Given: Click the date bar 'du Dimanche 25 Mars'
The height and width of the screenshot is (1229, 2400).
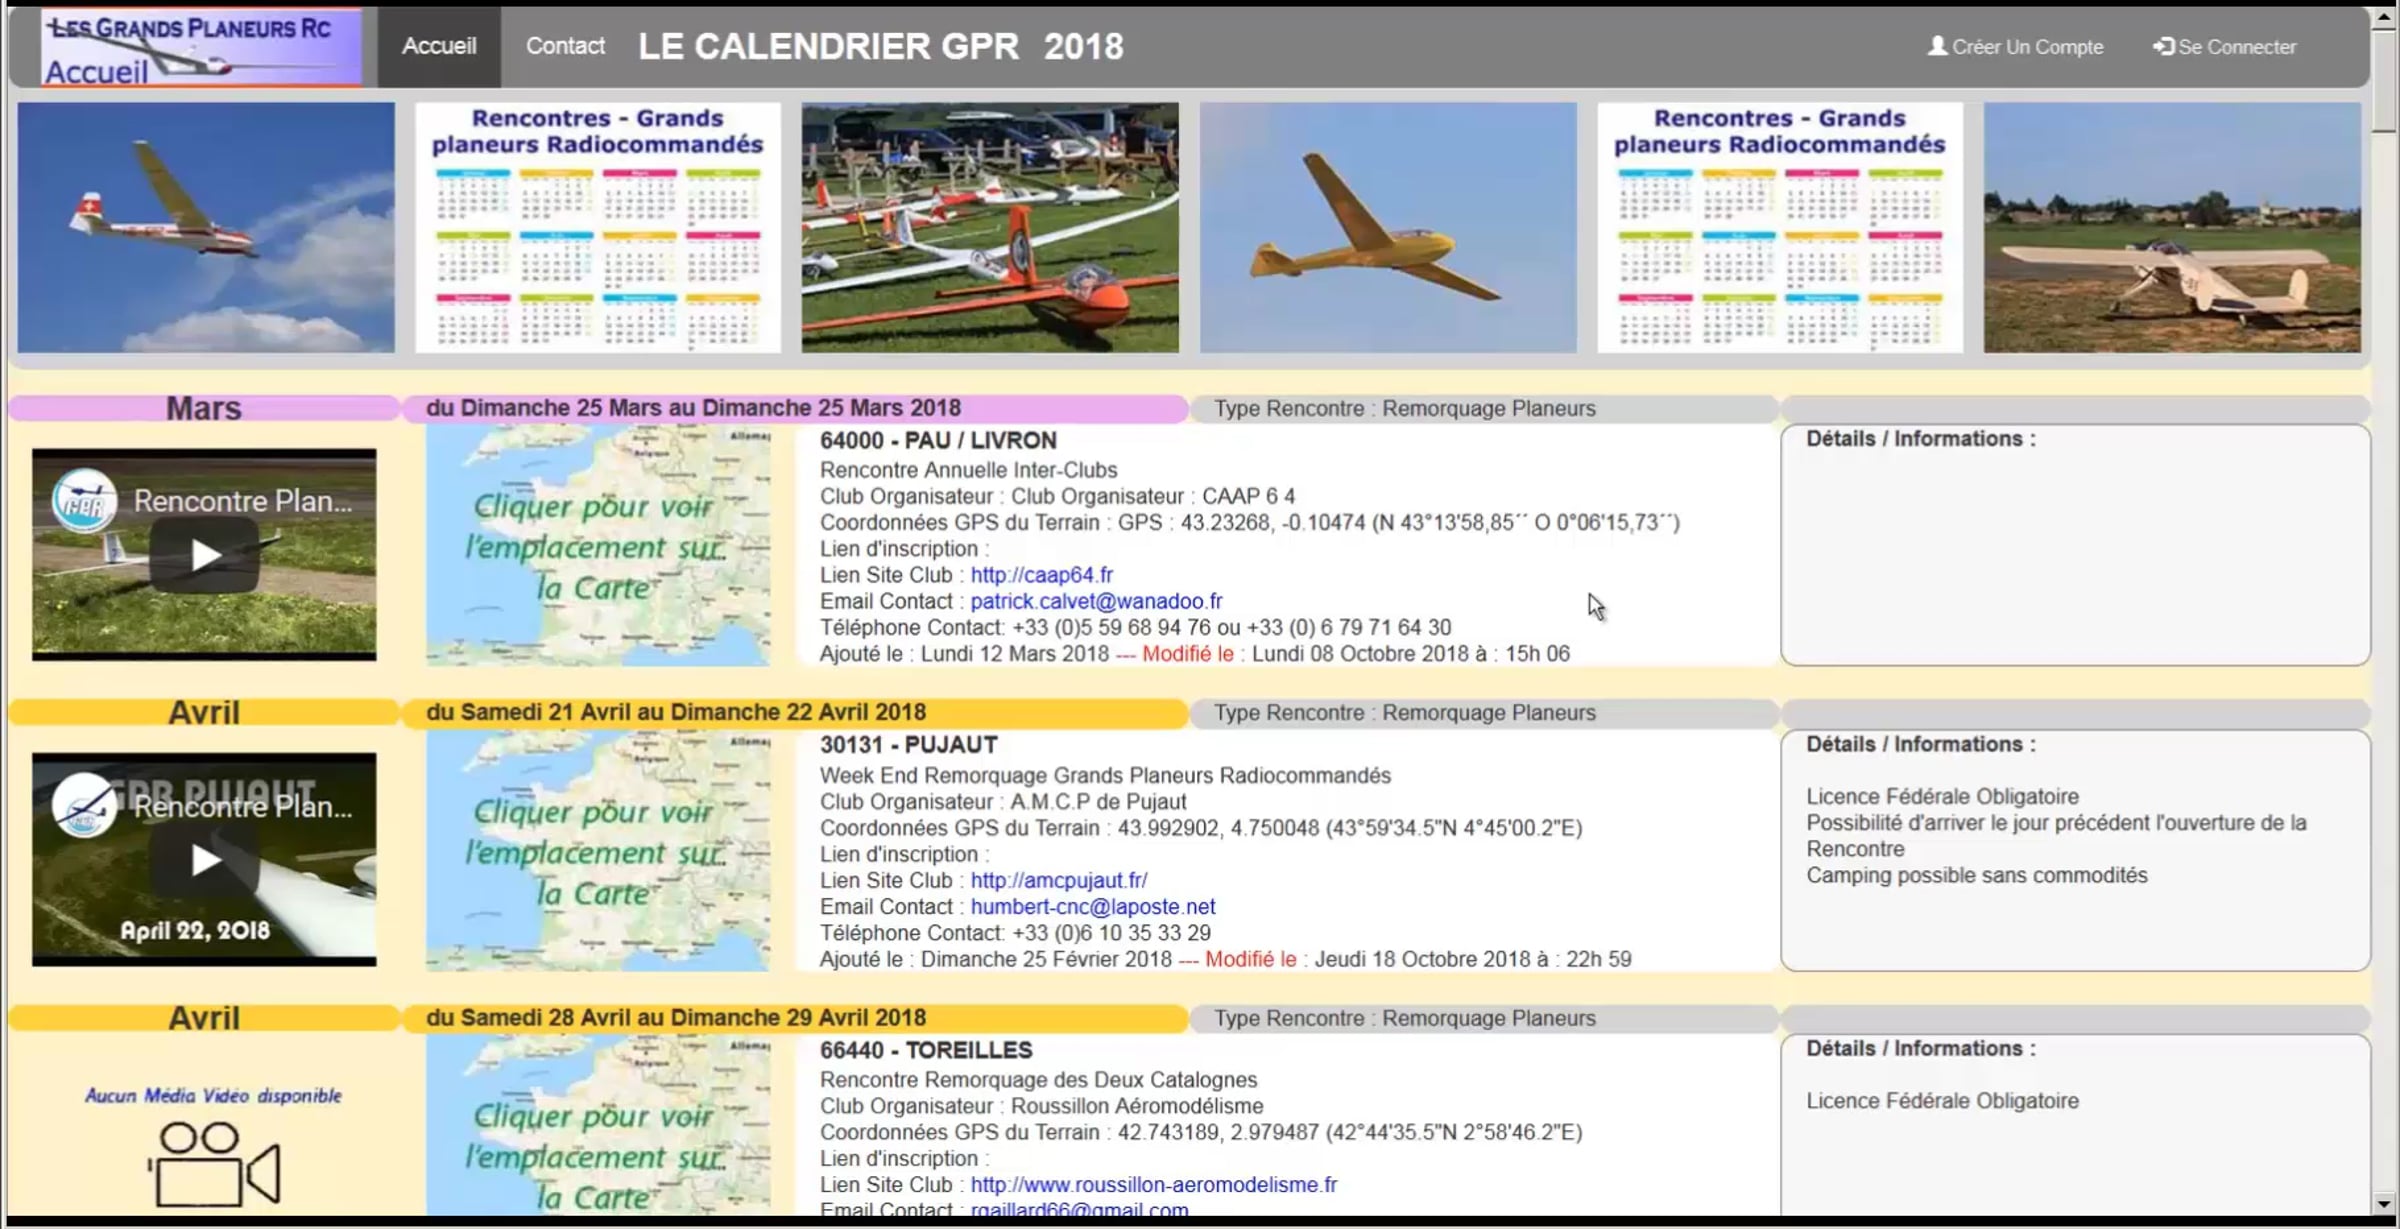Looking at the screenshot, I should [795, 408].
